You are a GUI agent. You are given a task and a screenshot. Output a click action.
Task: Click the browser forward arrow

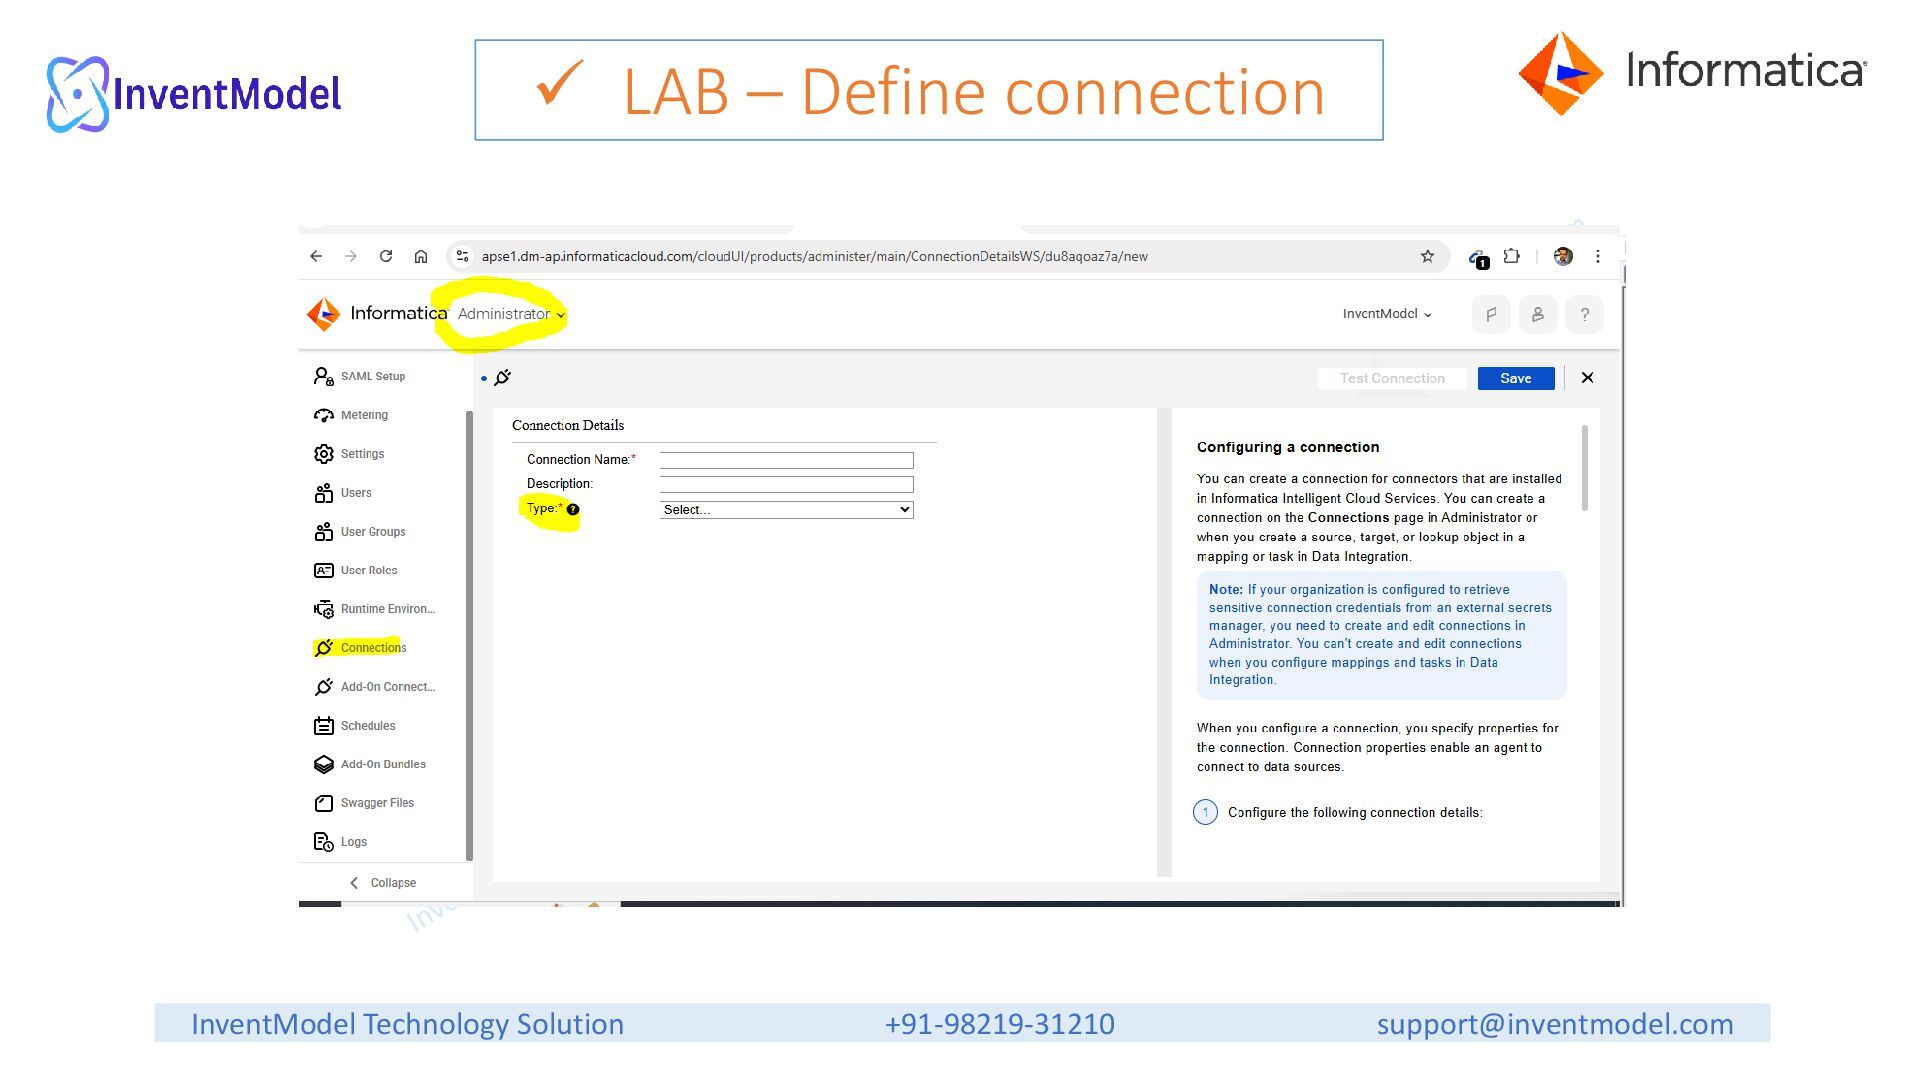point(351,257)
